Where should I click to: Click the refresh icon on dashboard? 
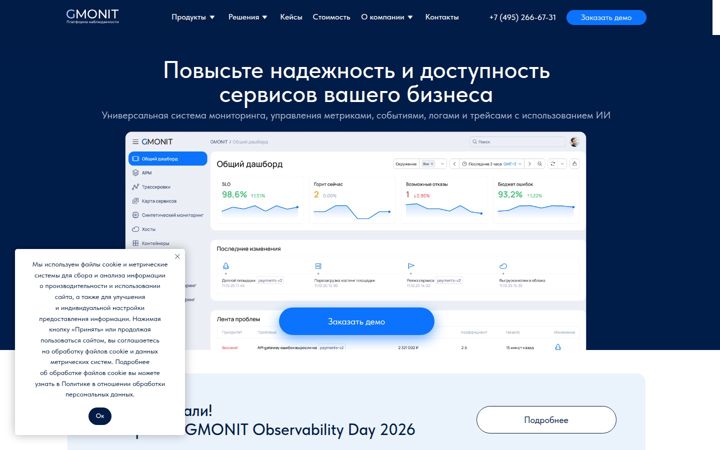[552, 164]
